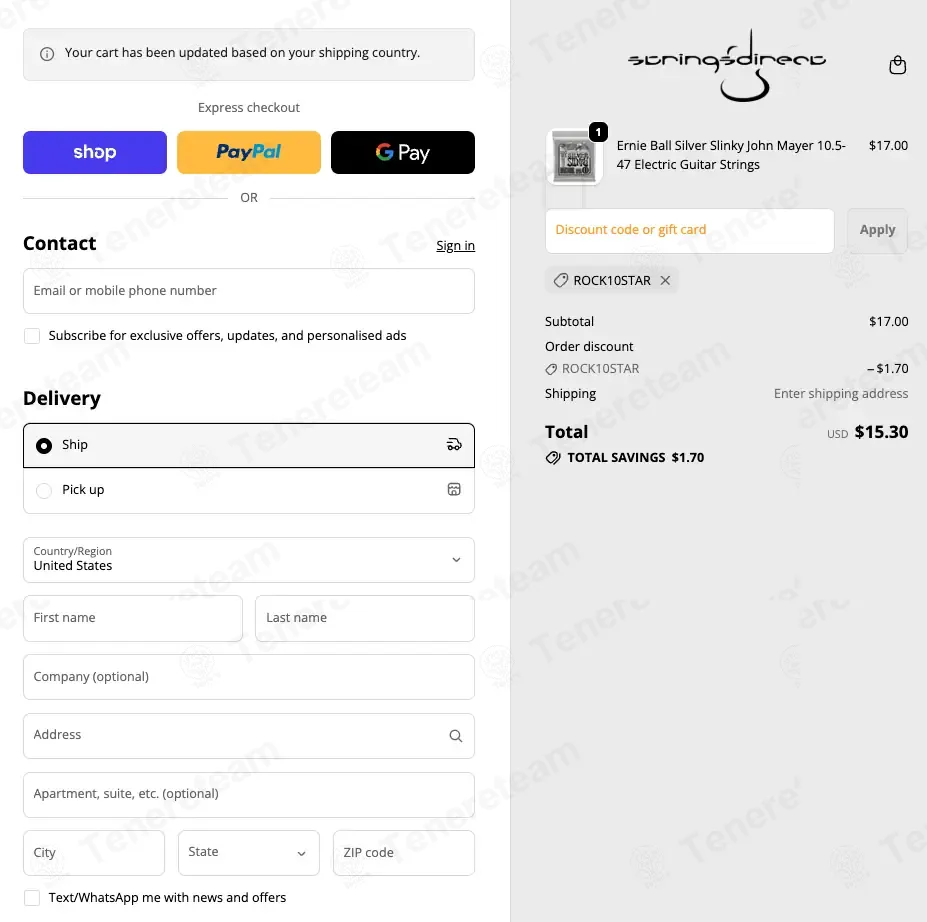The image size is (927, 922).
Task: Expand the State dropdown
Action: (x=248, y=853)
